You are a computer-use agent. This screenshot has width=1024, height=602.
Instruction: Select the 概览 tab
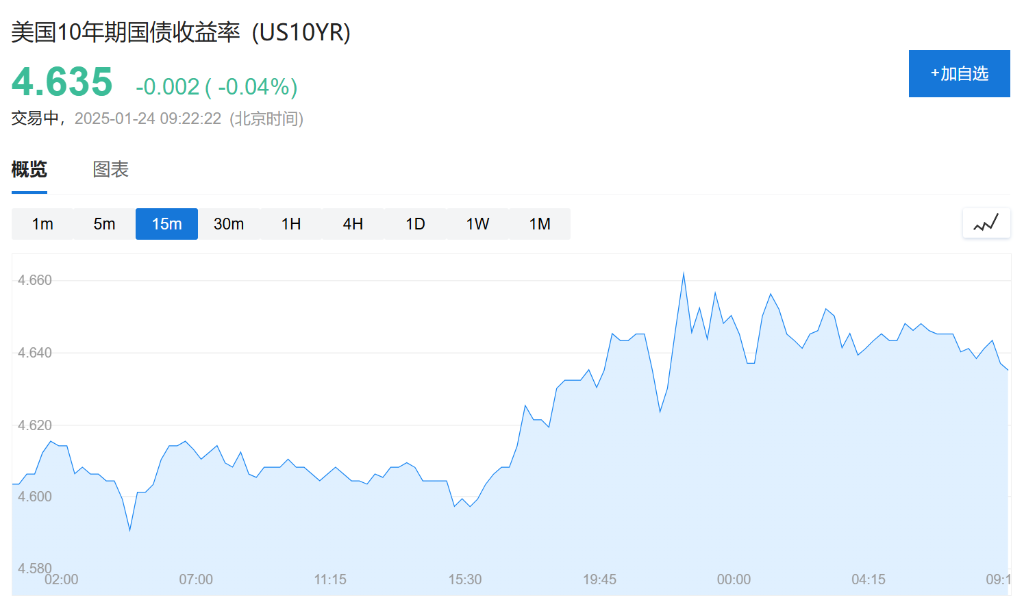point(29,170)
